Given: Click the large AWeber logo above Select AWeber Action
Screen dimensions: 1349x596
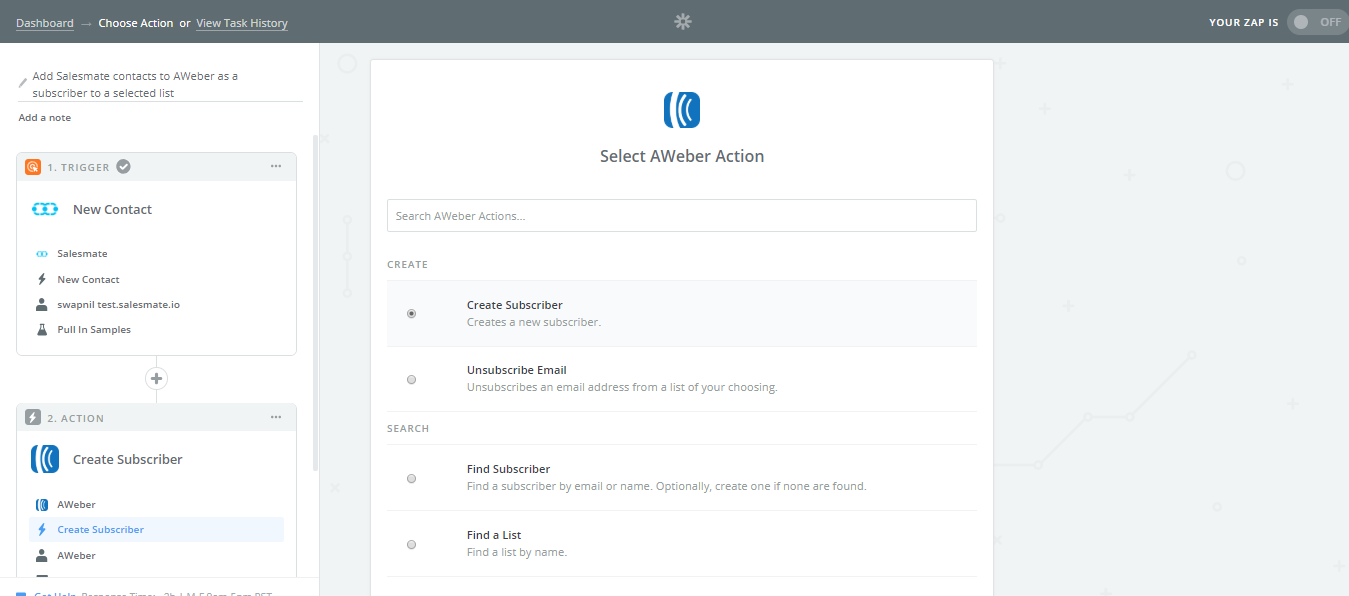Looking at the screenshot, I should click(x=682, y=110).
